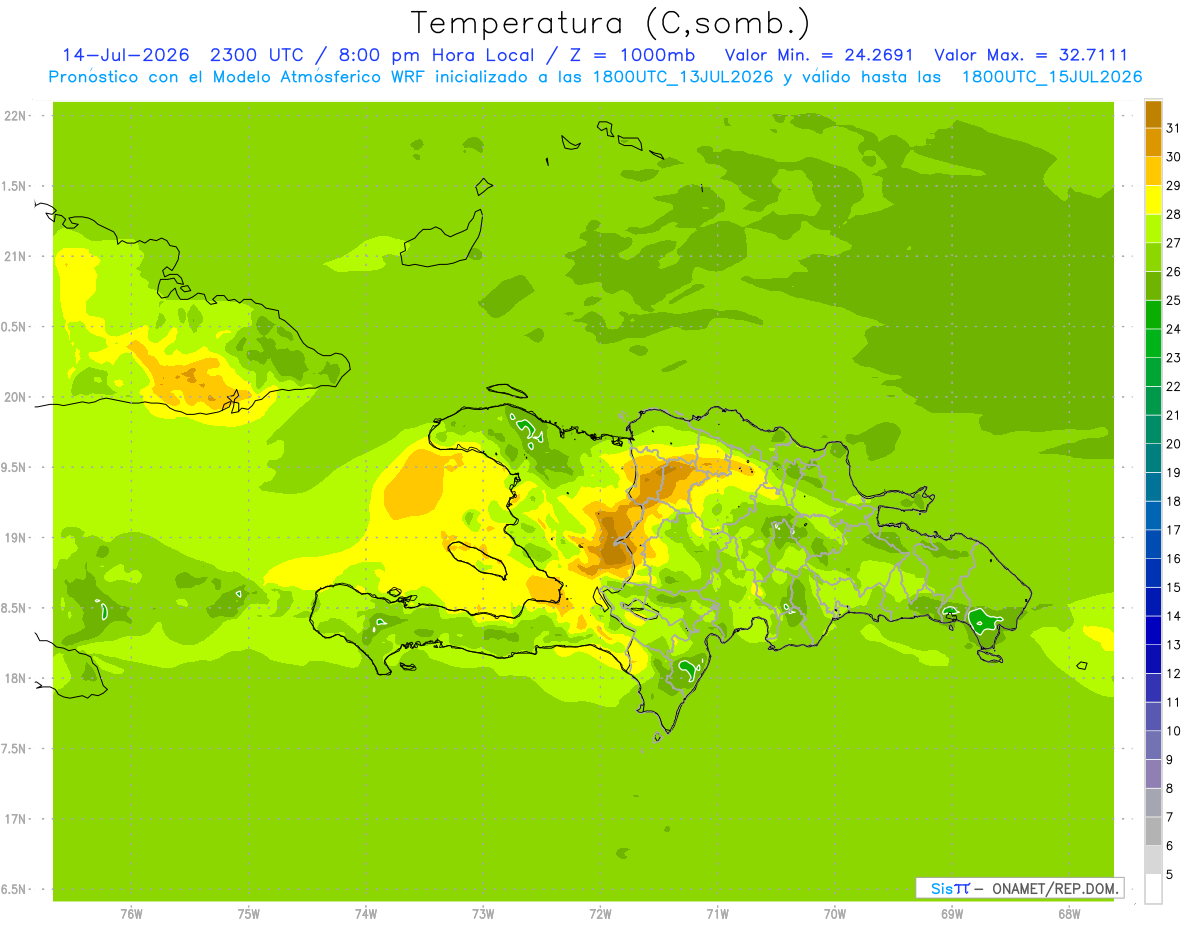Click the colour scale value '16'
This screenshot has width=1200, height=927.
1174,559
